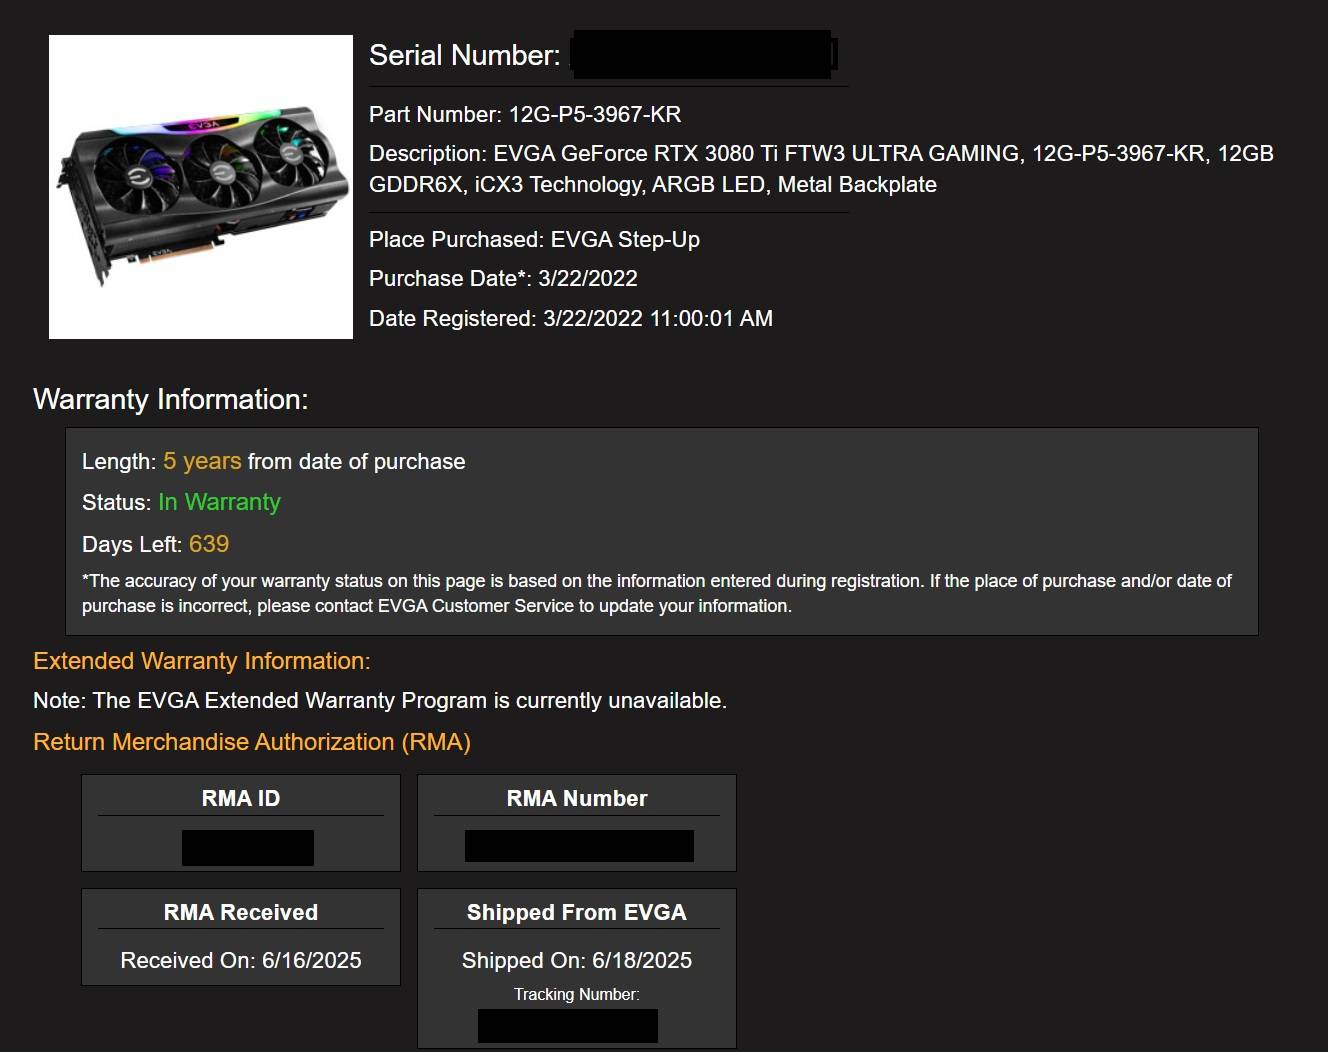The height and width of the screenshot is (1052, 1328).
Task: Click the 'Extended Warranty Information:' heading
Action: point(202,661)
